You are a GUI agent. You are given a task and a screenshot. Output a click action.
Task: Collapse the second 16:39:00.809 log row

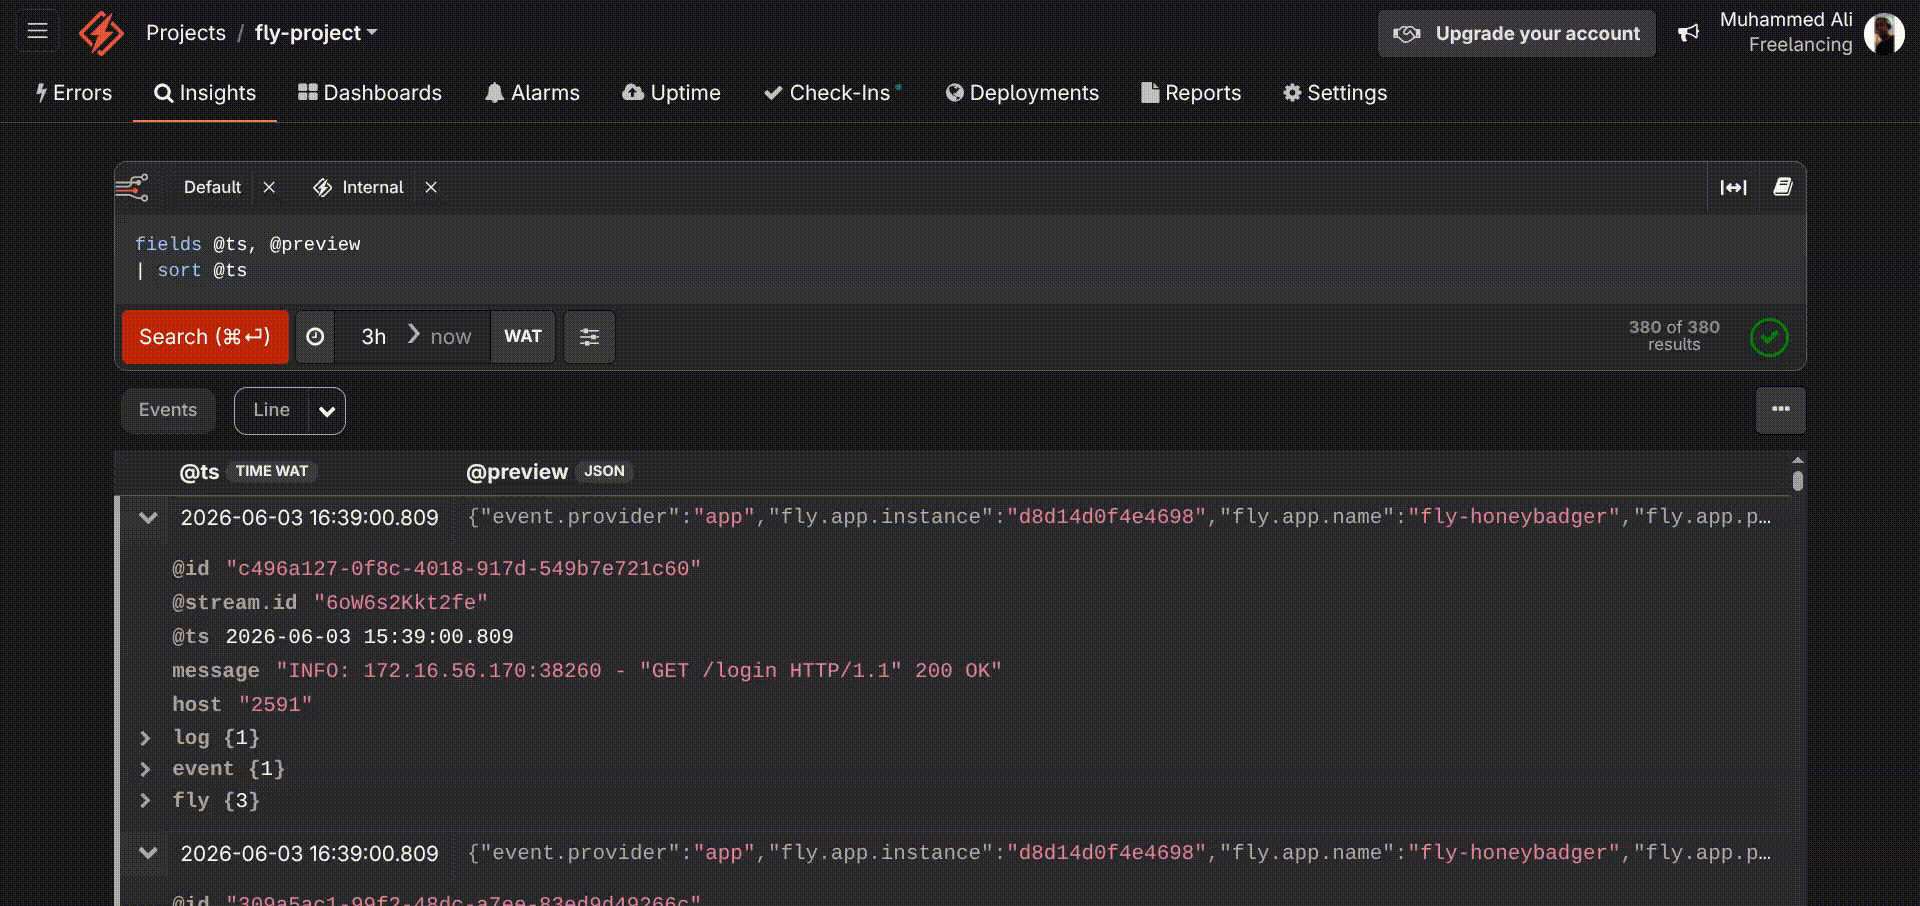click(x=148, y=853)
